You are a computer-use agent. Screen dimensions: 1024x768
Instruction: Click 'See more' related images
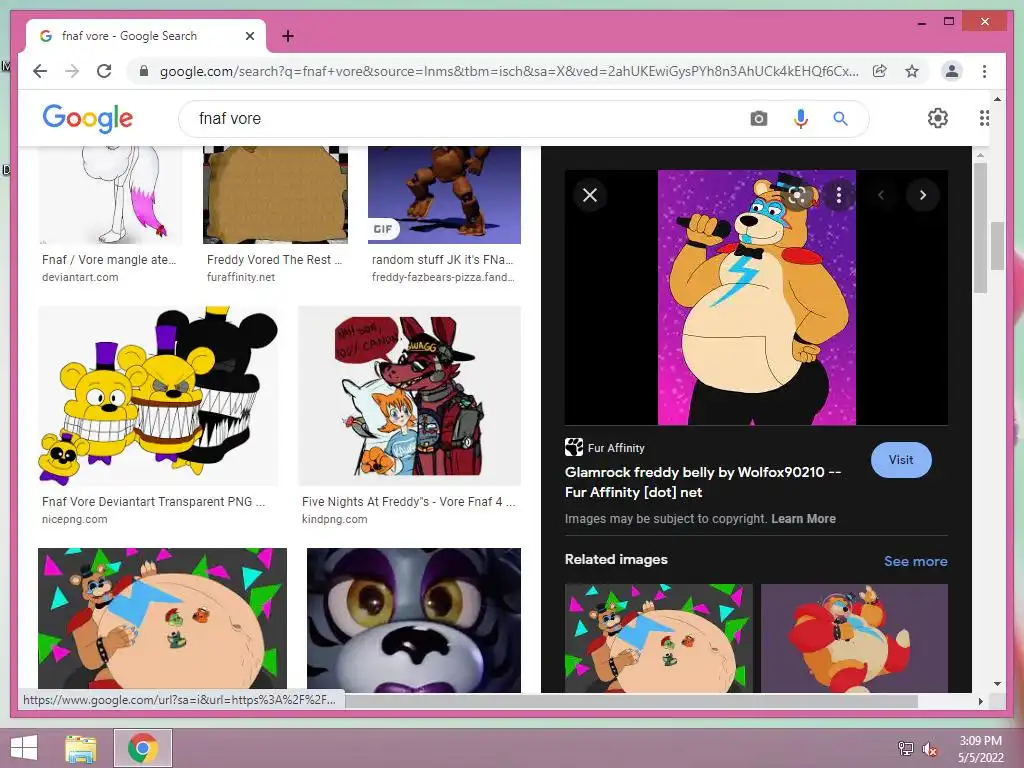pos(916,561)
